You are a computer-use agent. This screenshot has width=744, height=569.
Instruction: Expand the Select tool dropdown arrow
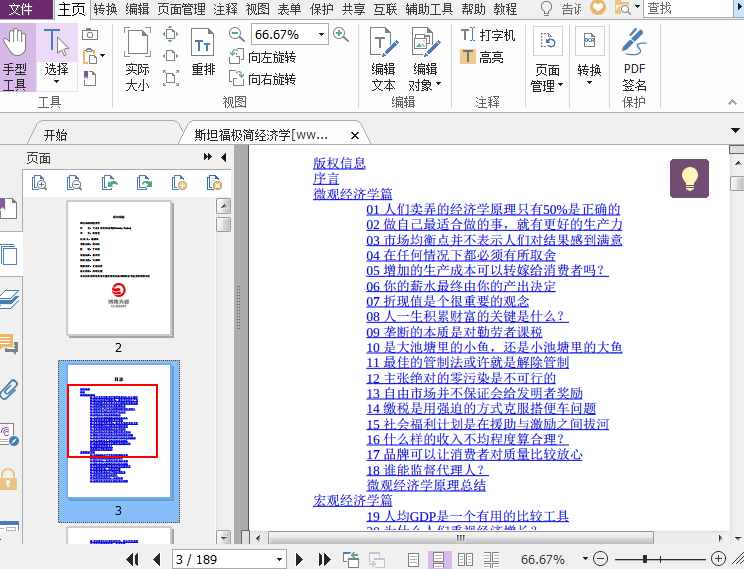[x=56, y=83]
